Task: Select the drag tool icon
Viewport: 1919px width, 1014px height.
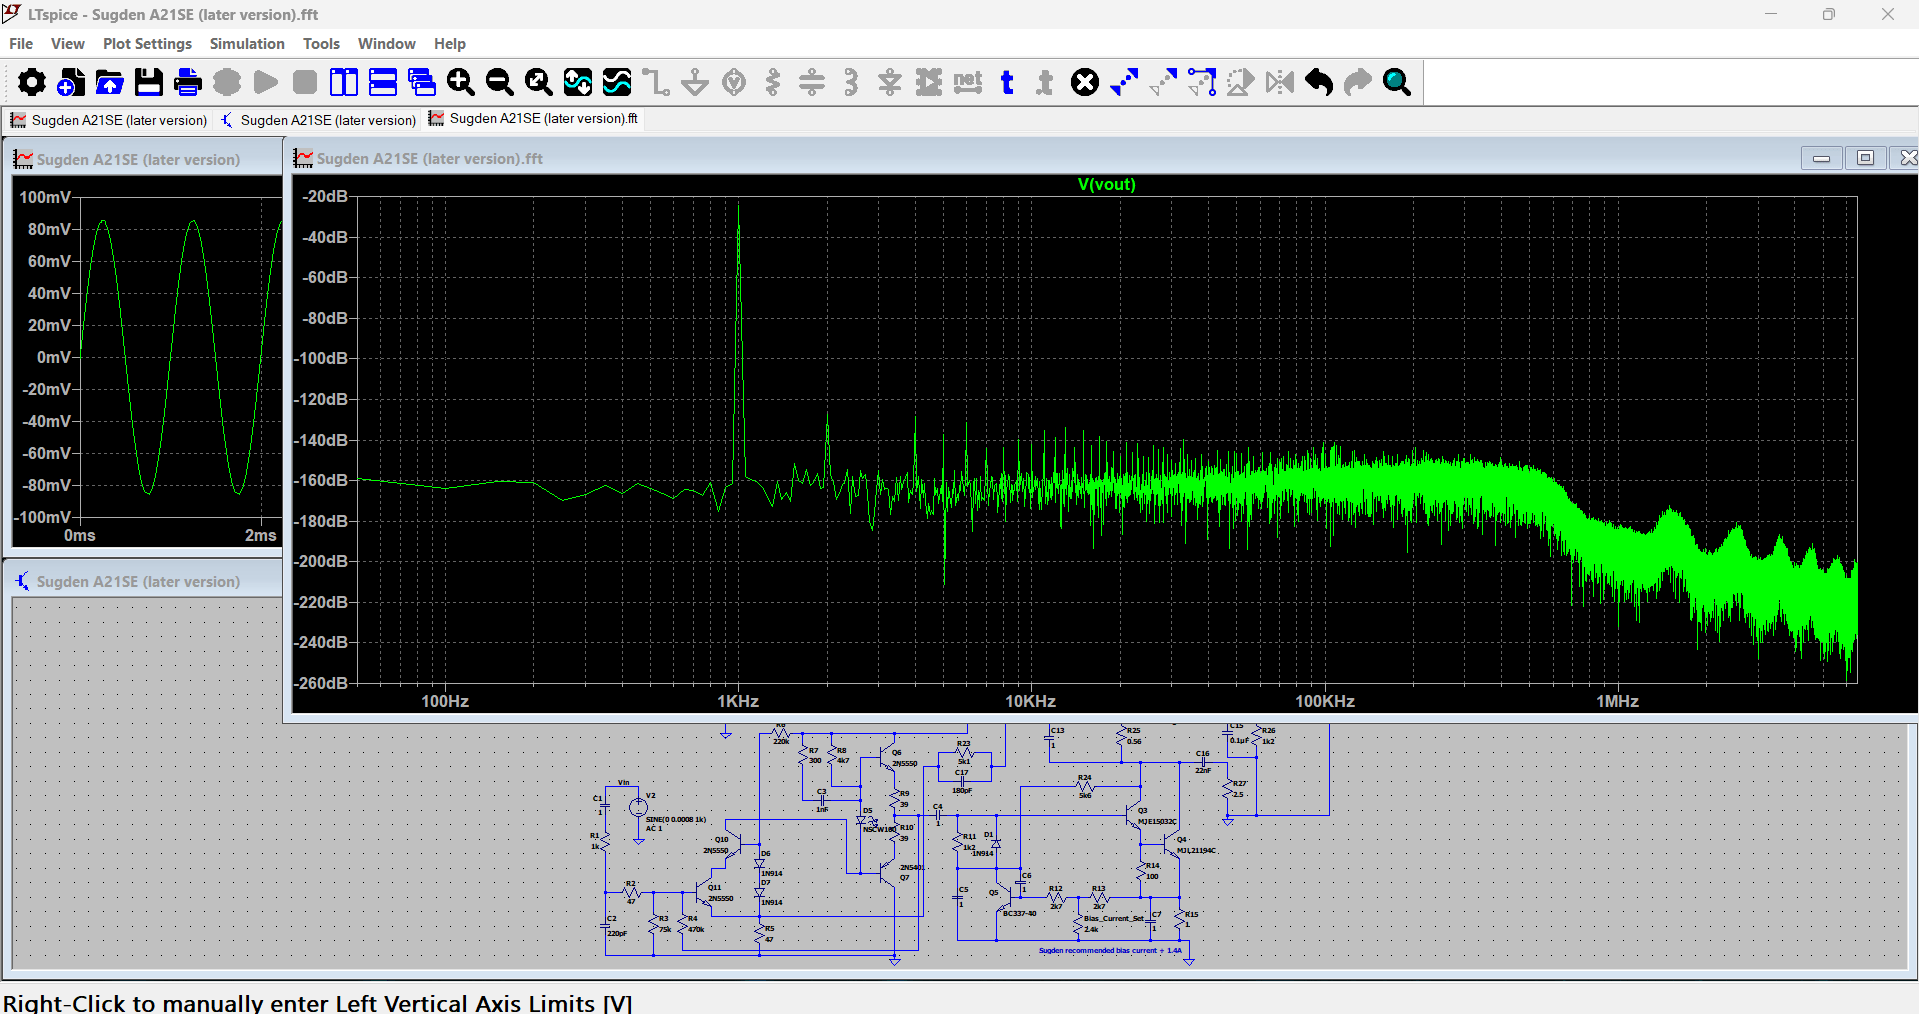Action: 1202,82
